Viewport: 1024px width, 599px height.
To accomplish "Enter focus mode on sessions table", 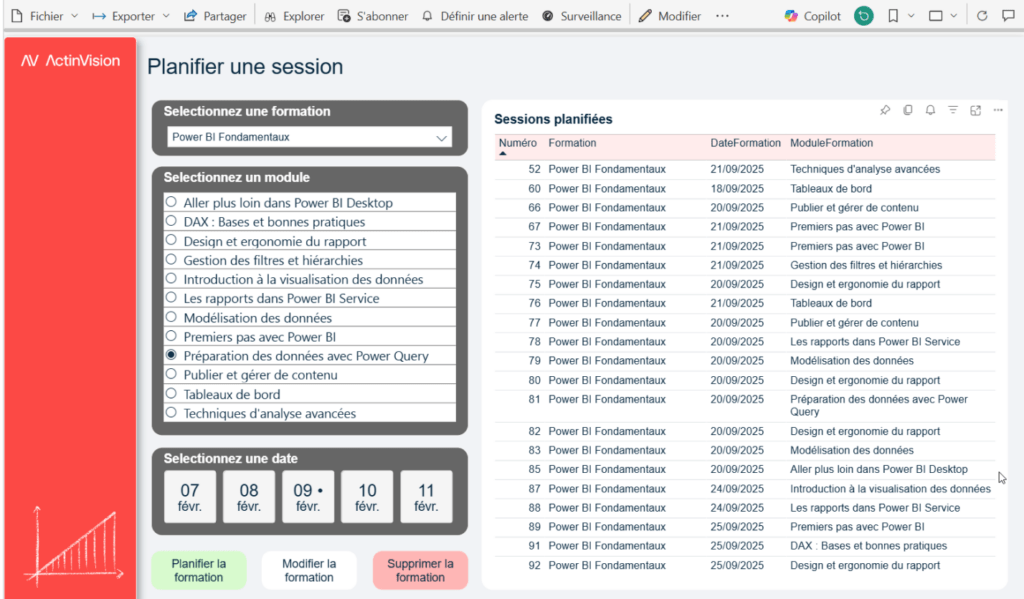I will (x=975, y=110).
